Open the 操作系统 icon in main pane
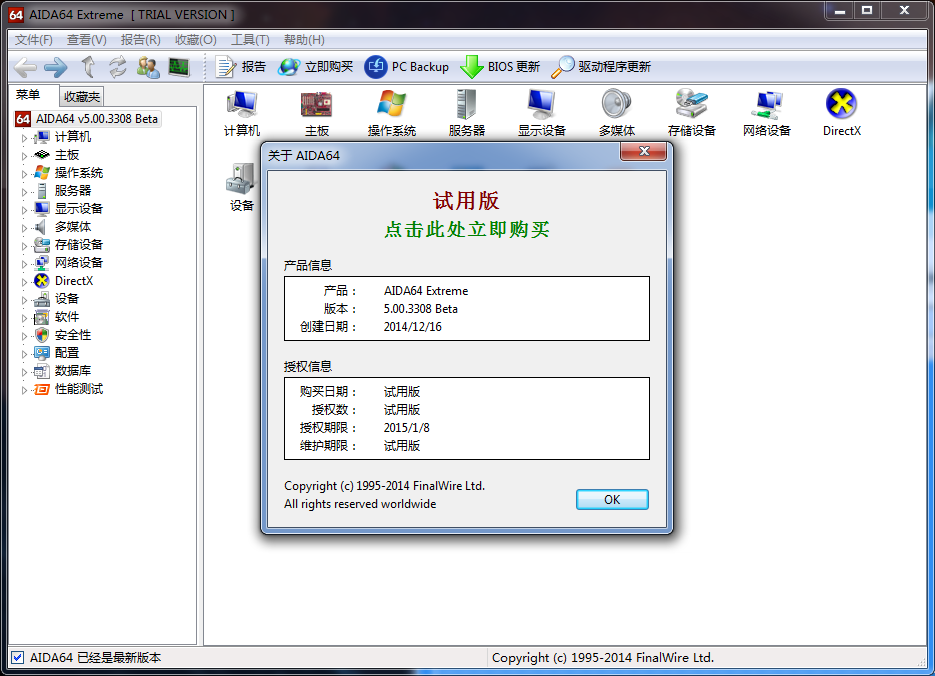 (392, 113)
